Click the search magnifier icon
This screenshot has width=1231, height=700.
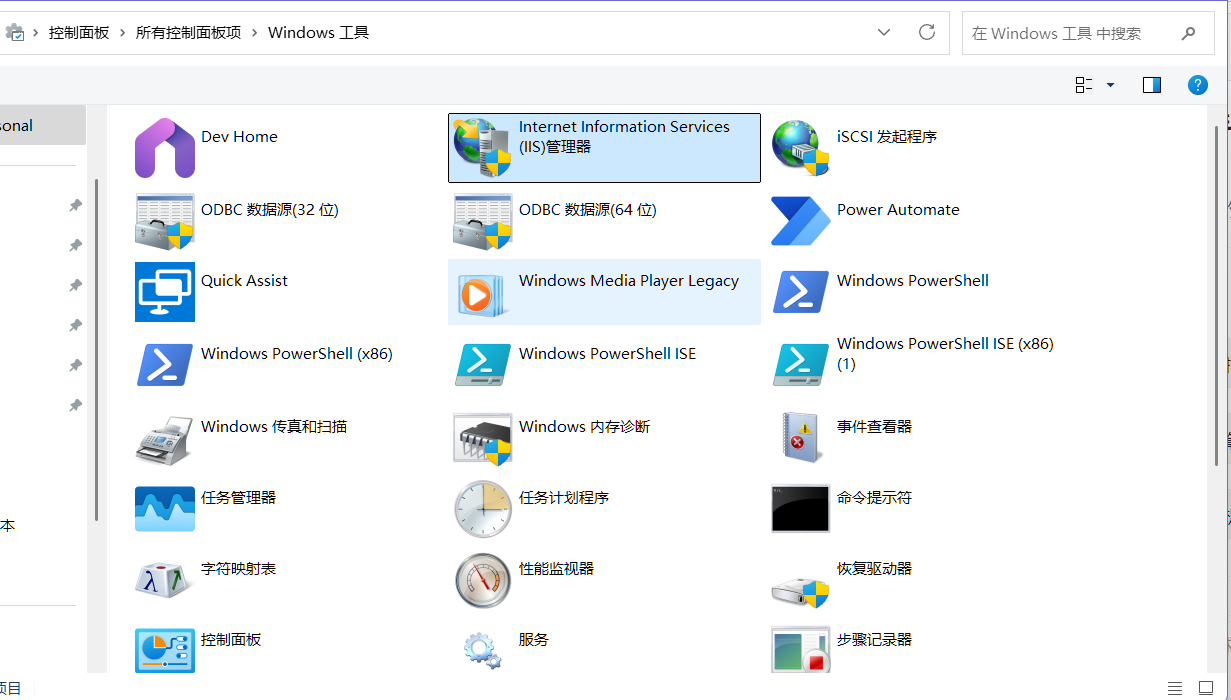coord(1188,33)
